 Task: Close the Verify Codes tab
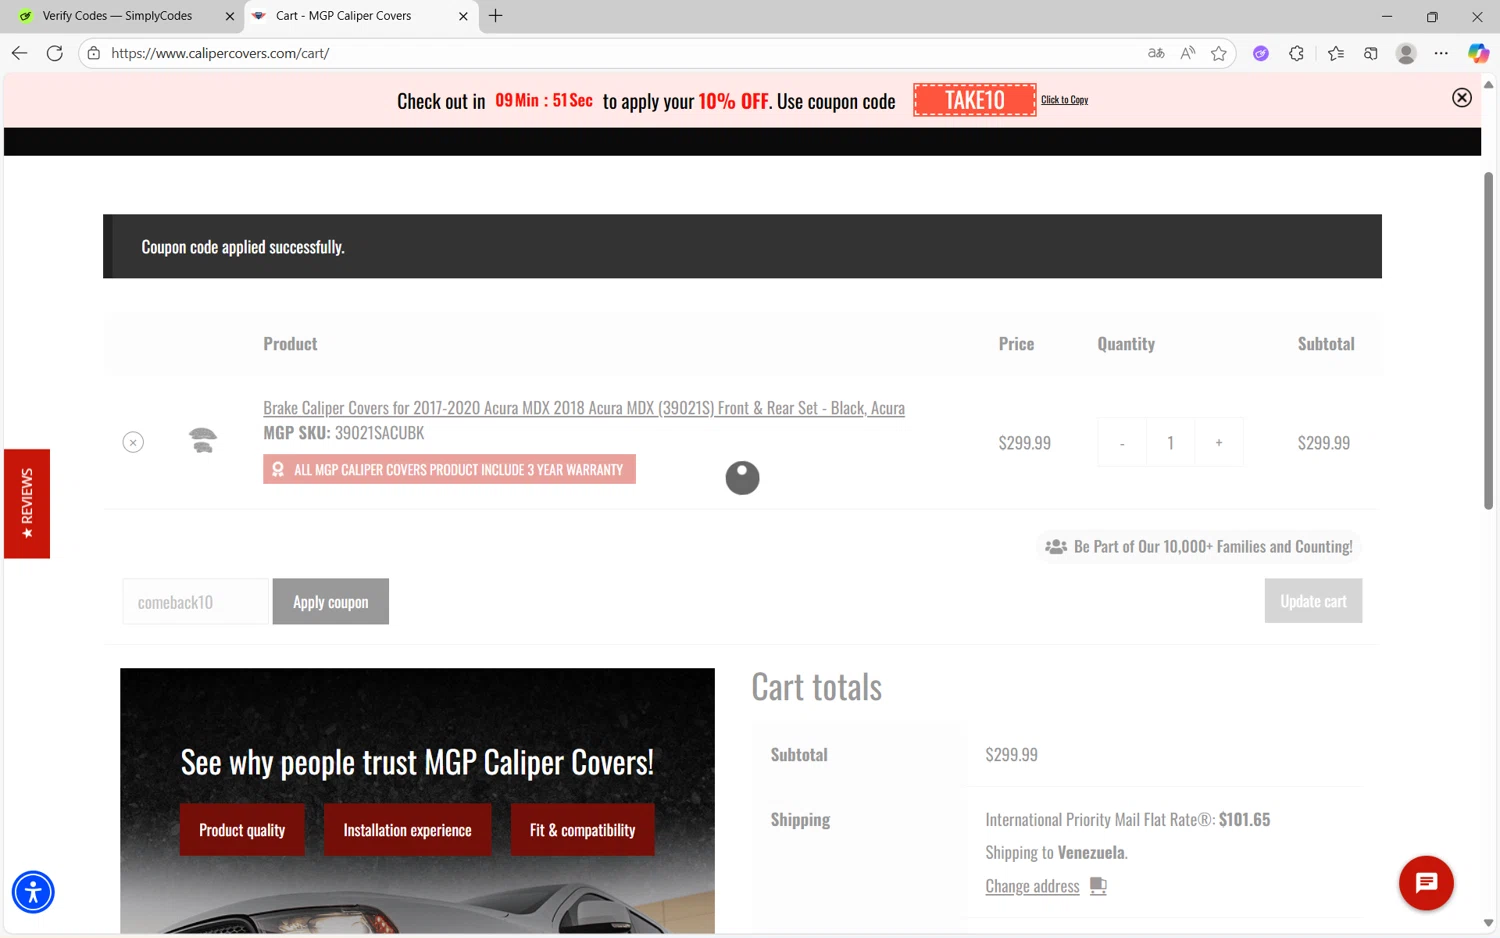[x=229, y=16]
